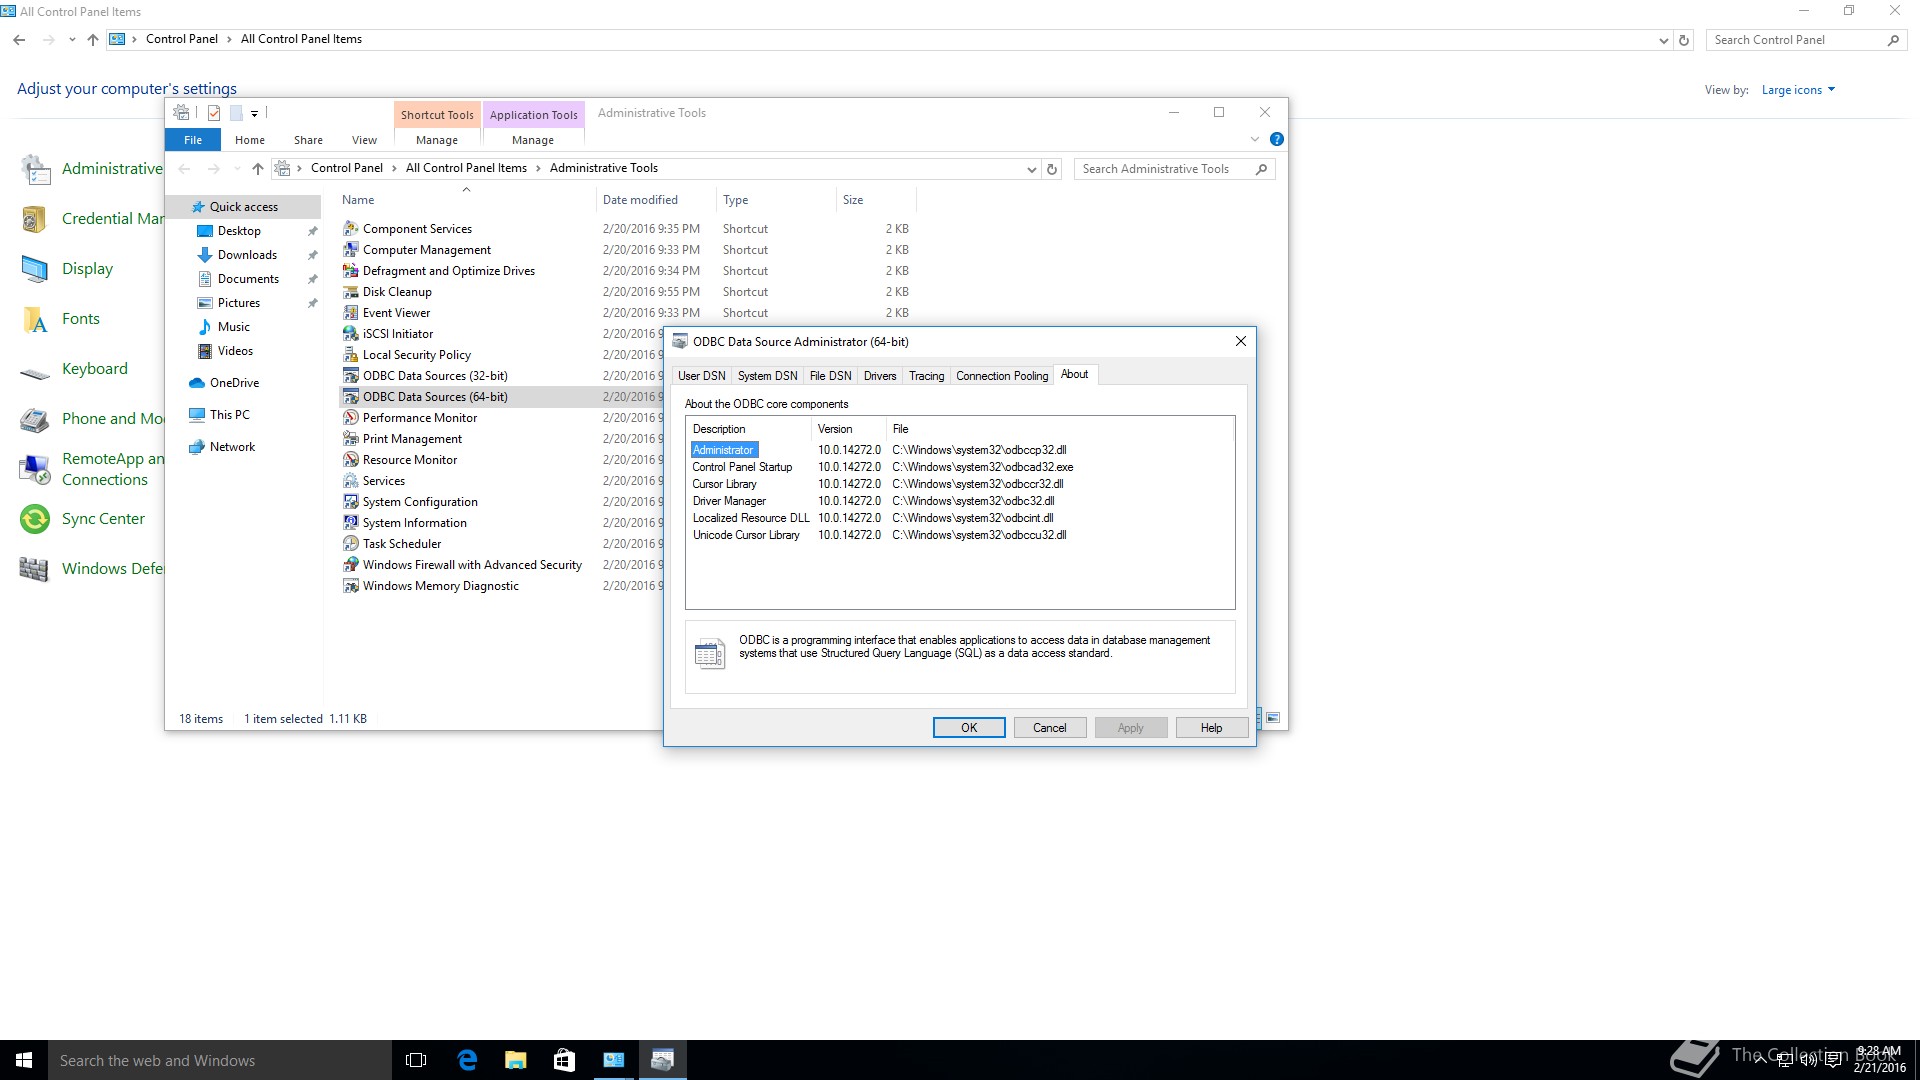Screen dimensions: 1920x1080
Task: Click OK in the ODBC dialog
Action: tap(969, 728)
